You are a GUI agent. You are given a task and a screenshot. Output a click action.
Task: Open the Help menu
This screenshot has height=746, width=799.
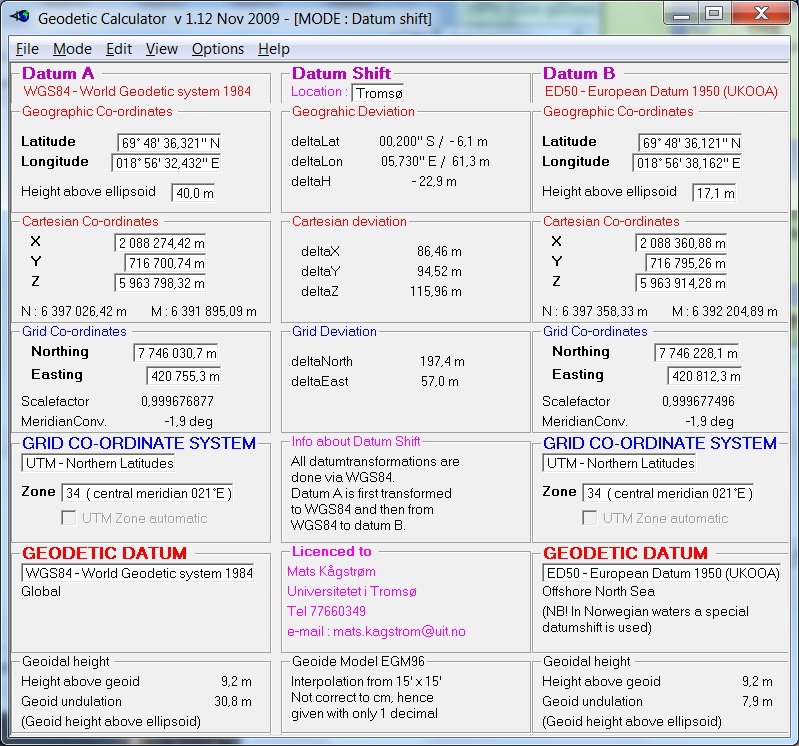point(273,49)
